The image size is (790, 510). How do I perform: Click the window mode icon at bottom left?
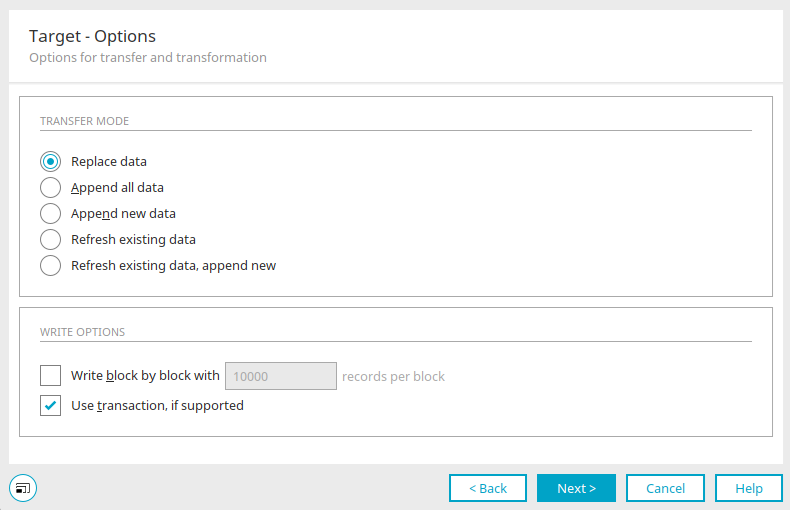pyautogui.click(x=23, y=488)
